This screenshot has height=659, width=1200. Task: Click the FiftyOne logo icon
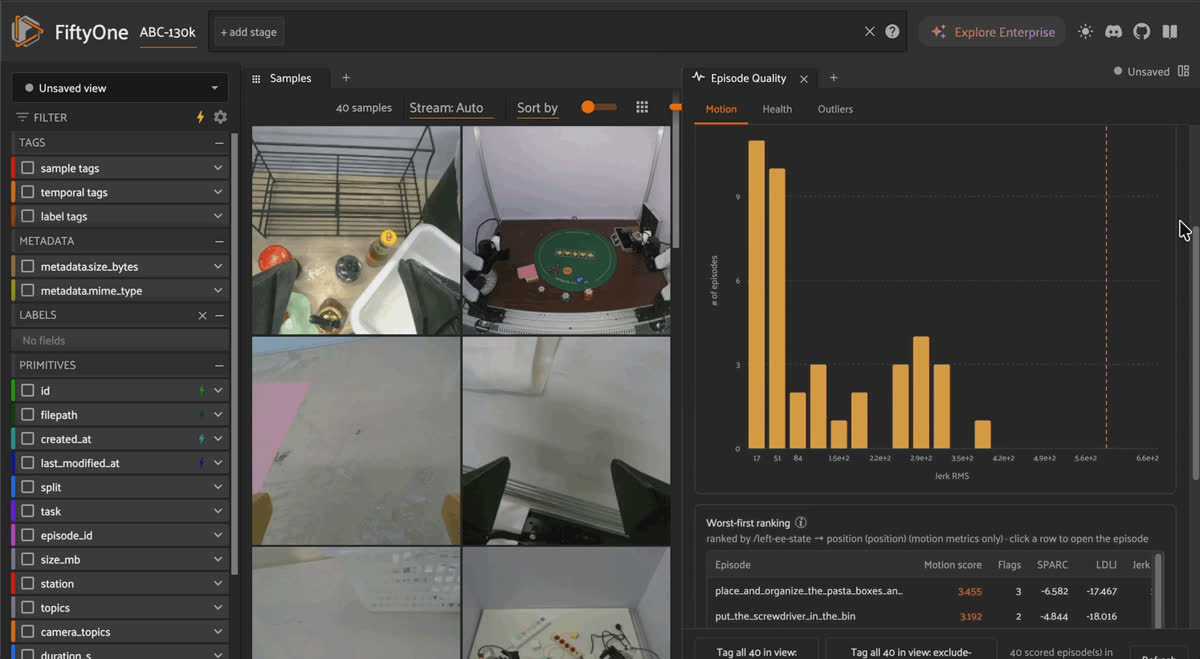27,32
